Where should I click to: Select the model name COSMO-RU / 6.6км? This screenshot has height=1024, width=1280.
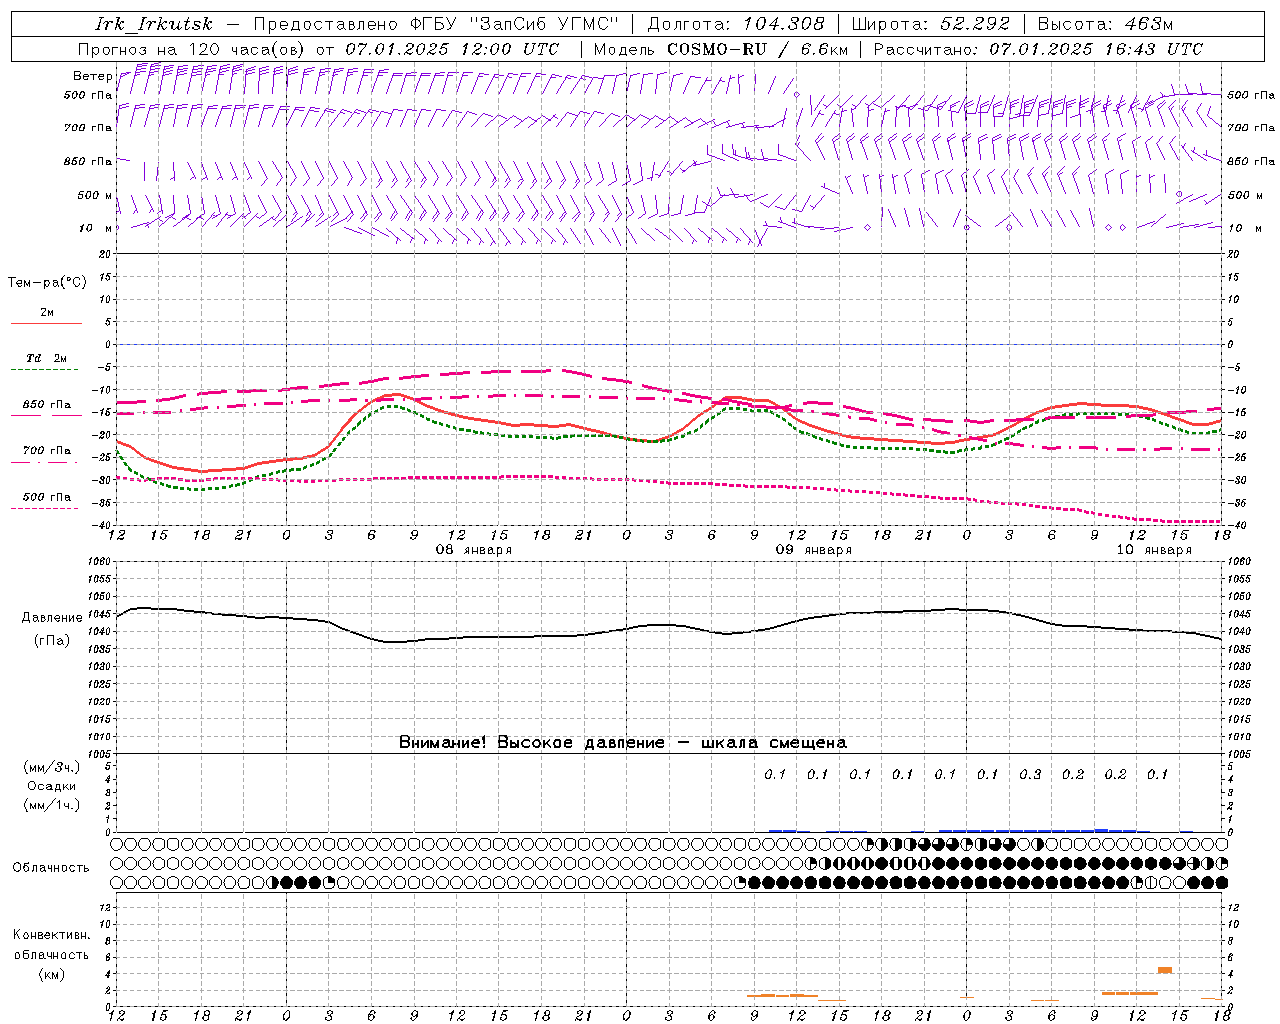point(758,49)
